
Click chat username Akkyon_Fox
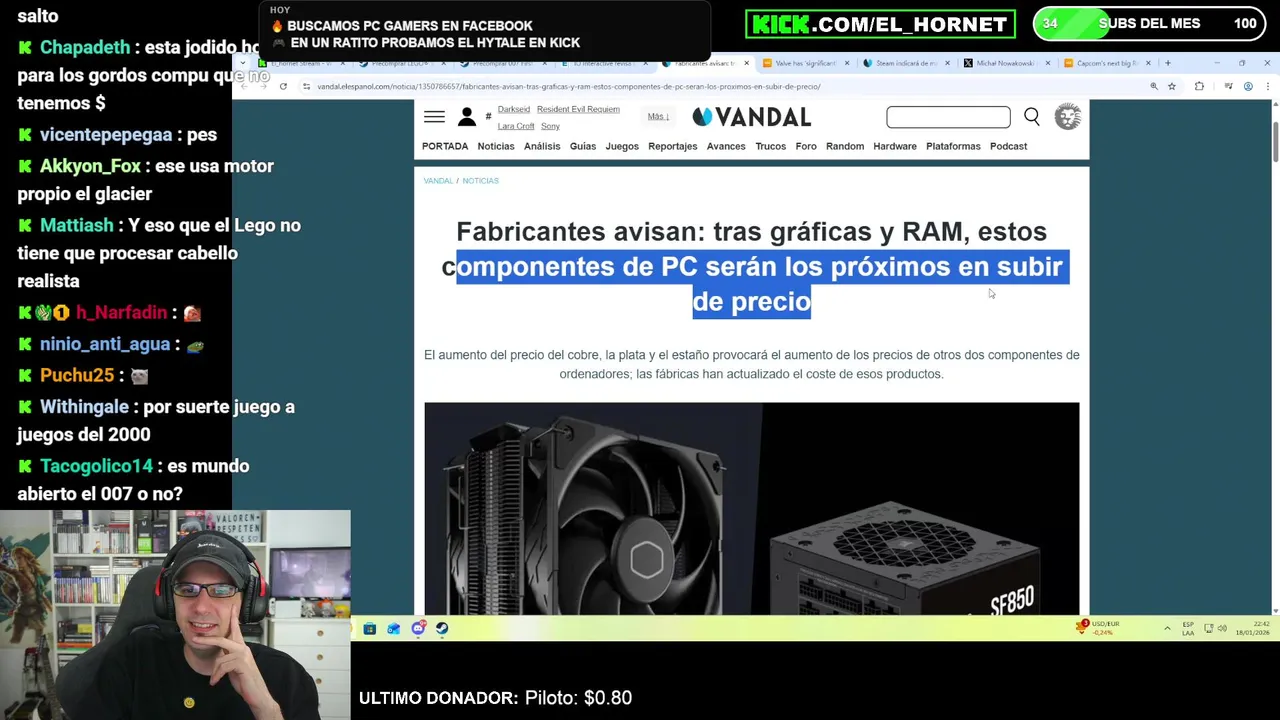click(x=90, y=166)
